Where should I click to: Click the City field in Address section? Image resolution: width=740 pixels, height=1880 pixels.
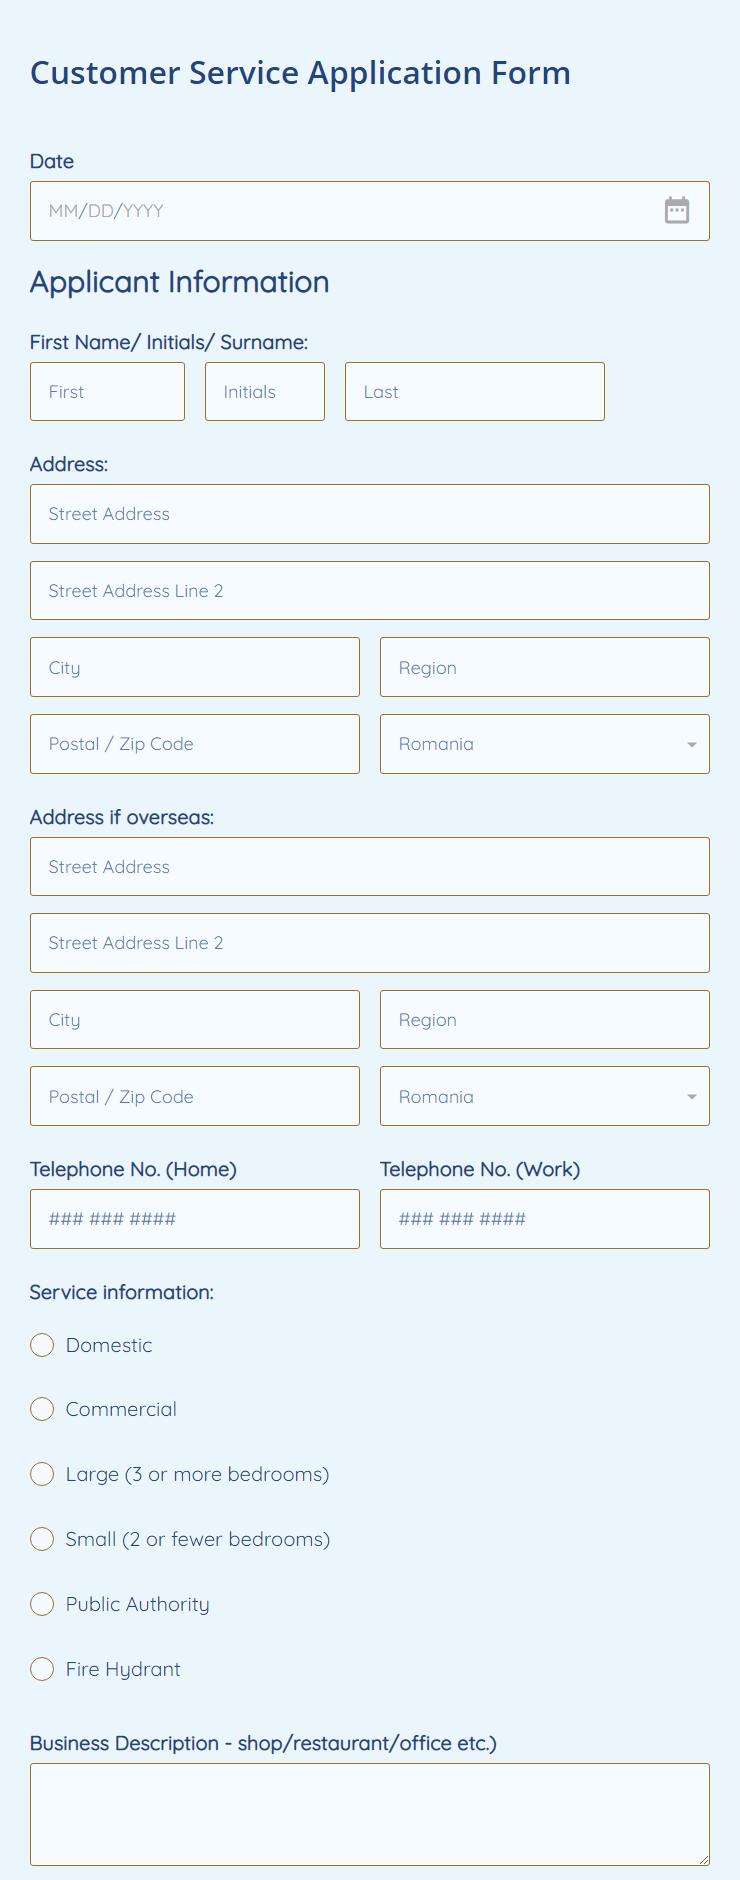pyautogui.click(x=194, y=667)
